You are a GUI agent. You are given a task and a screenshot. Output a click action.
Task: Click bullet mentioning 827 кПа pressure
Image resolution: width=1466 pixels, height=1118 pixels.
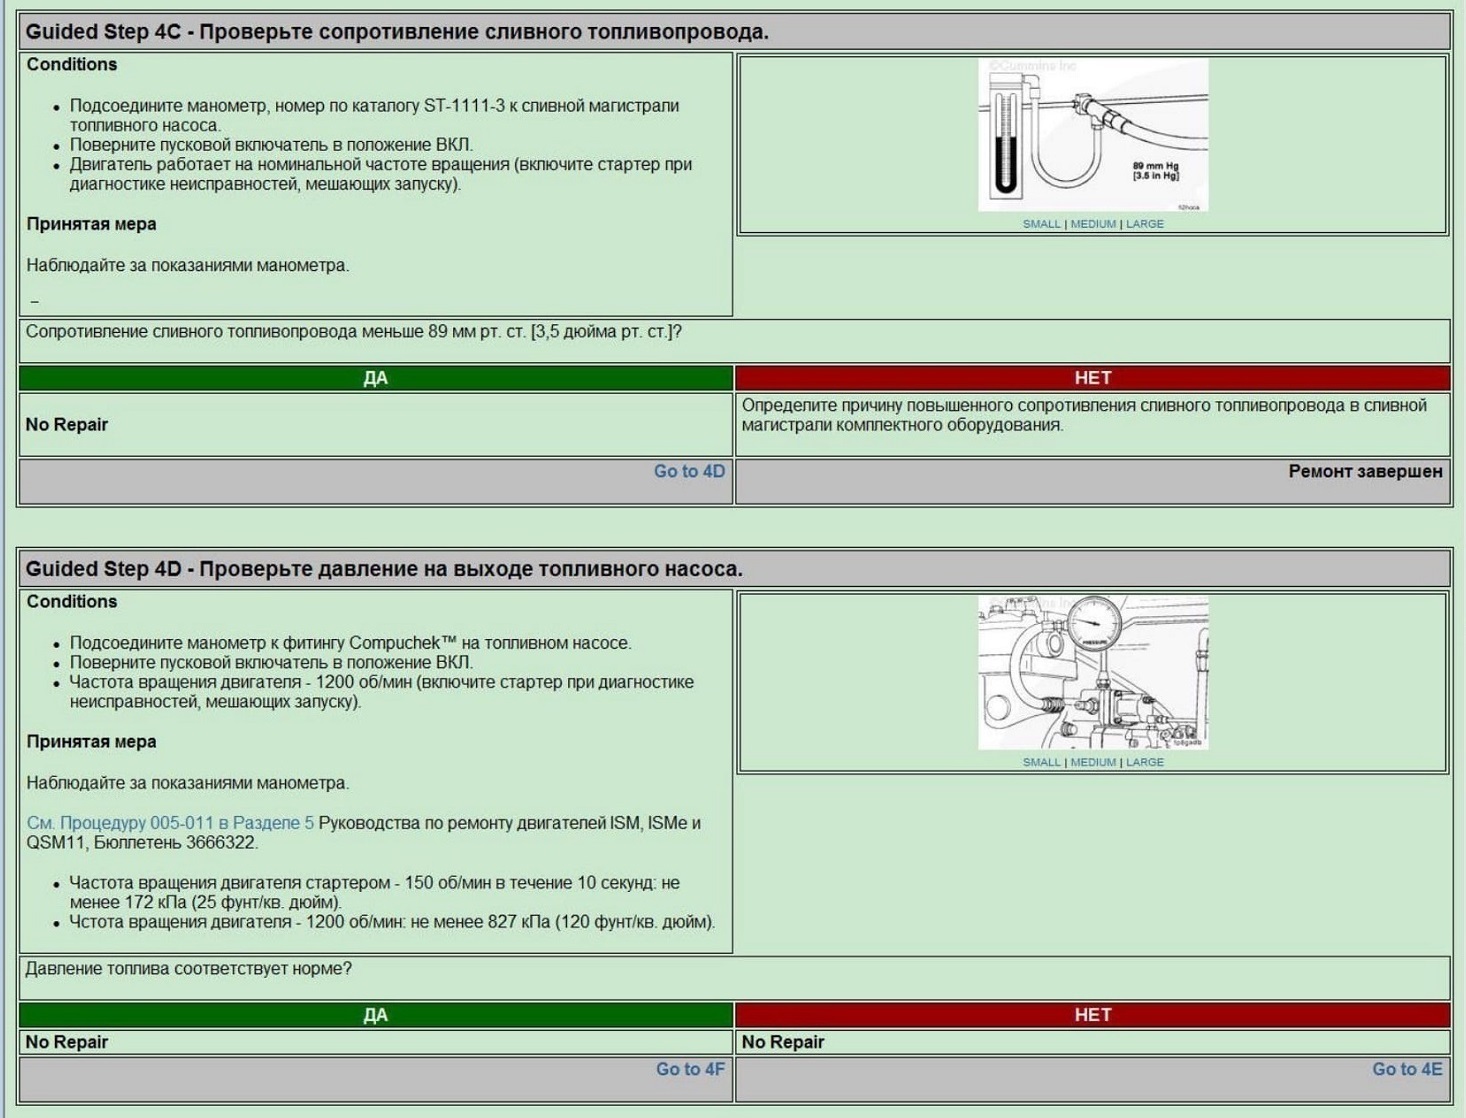click(x=392, y=922)
